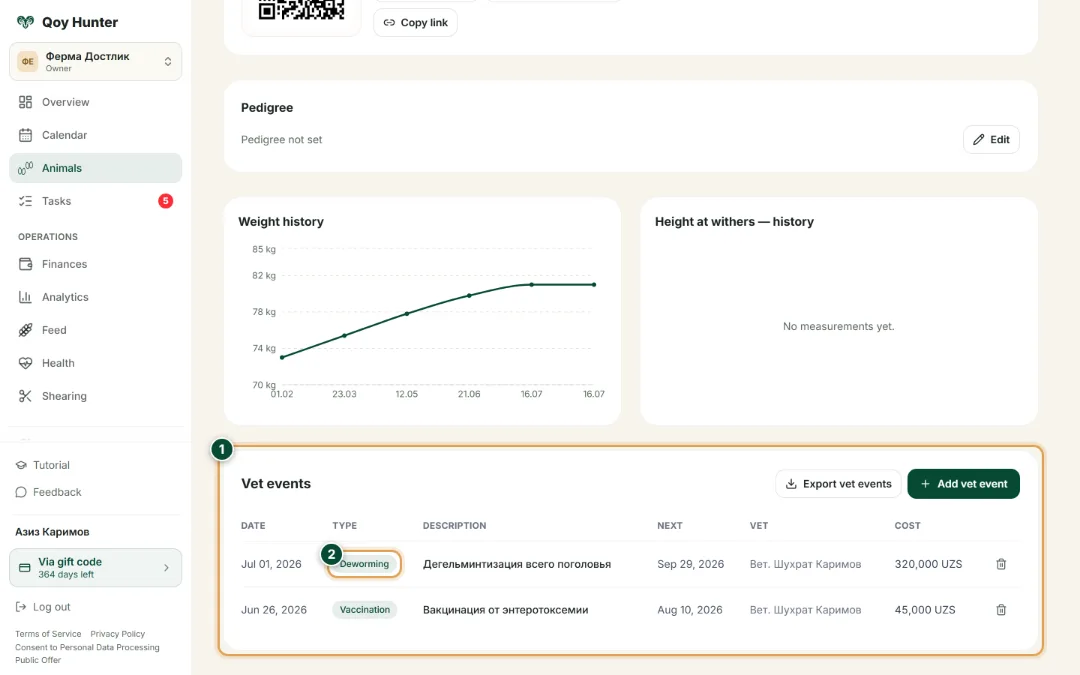Screen dimensions: 1080x675
Task: Edit the Pedigree section
Action: [x=990, y=139]
